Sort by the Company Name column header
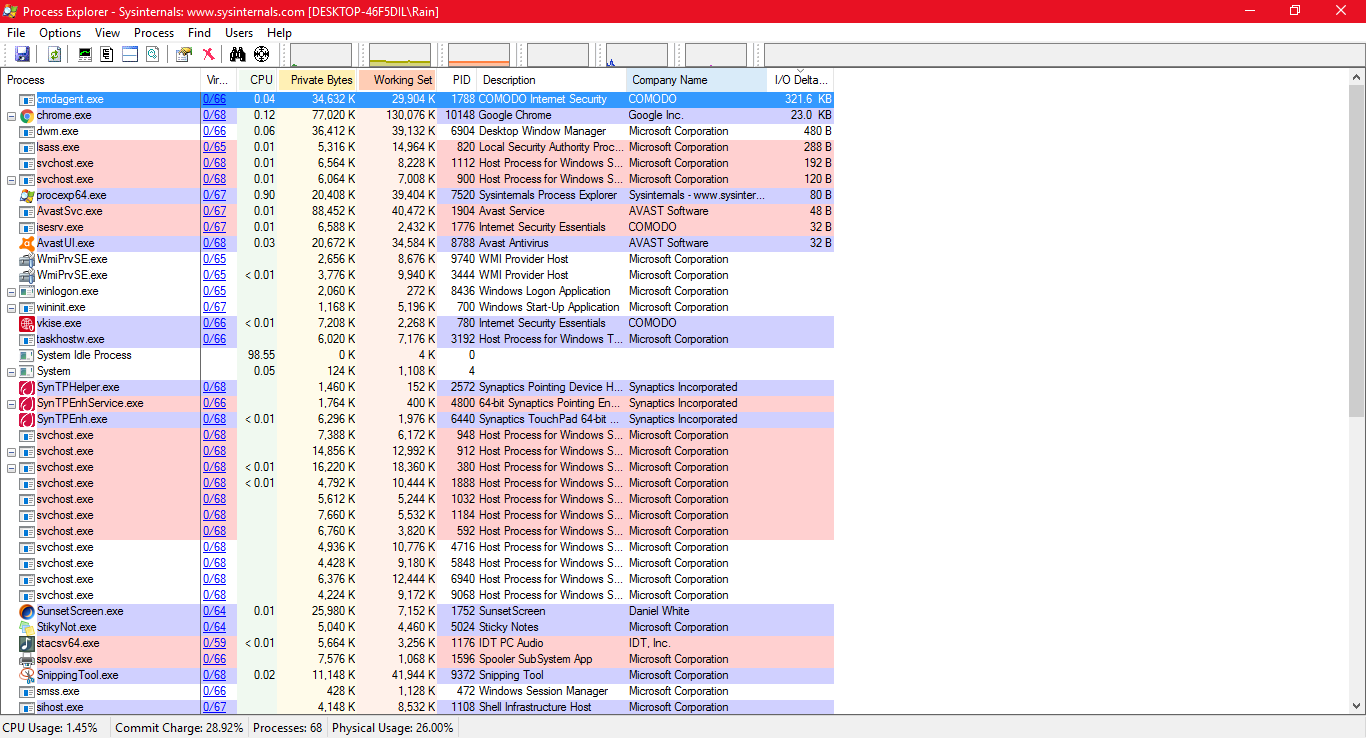The height and width of the screenshot is (738, 1366). tap(669, 80)
